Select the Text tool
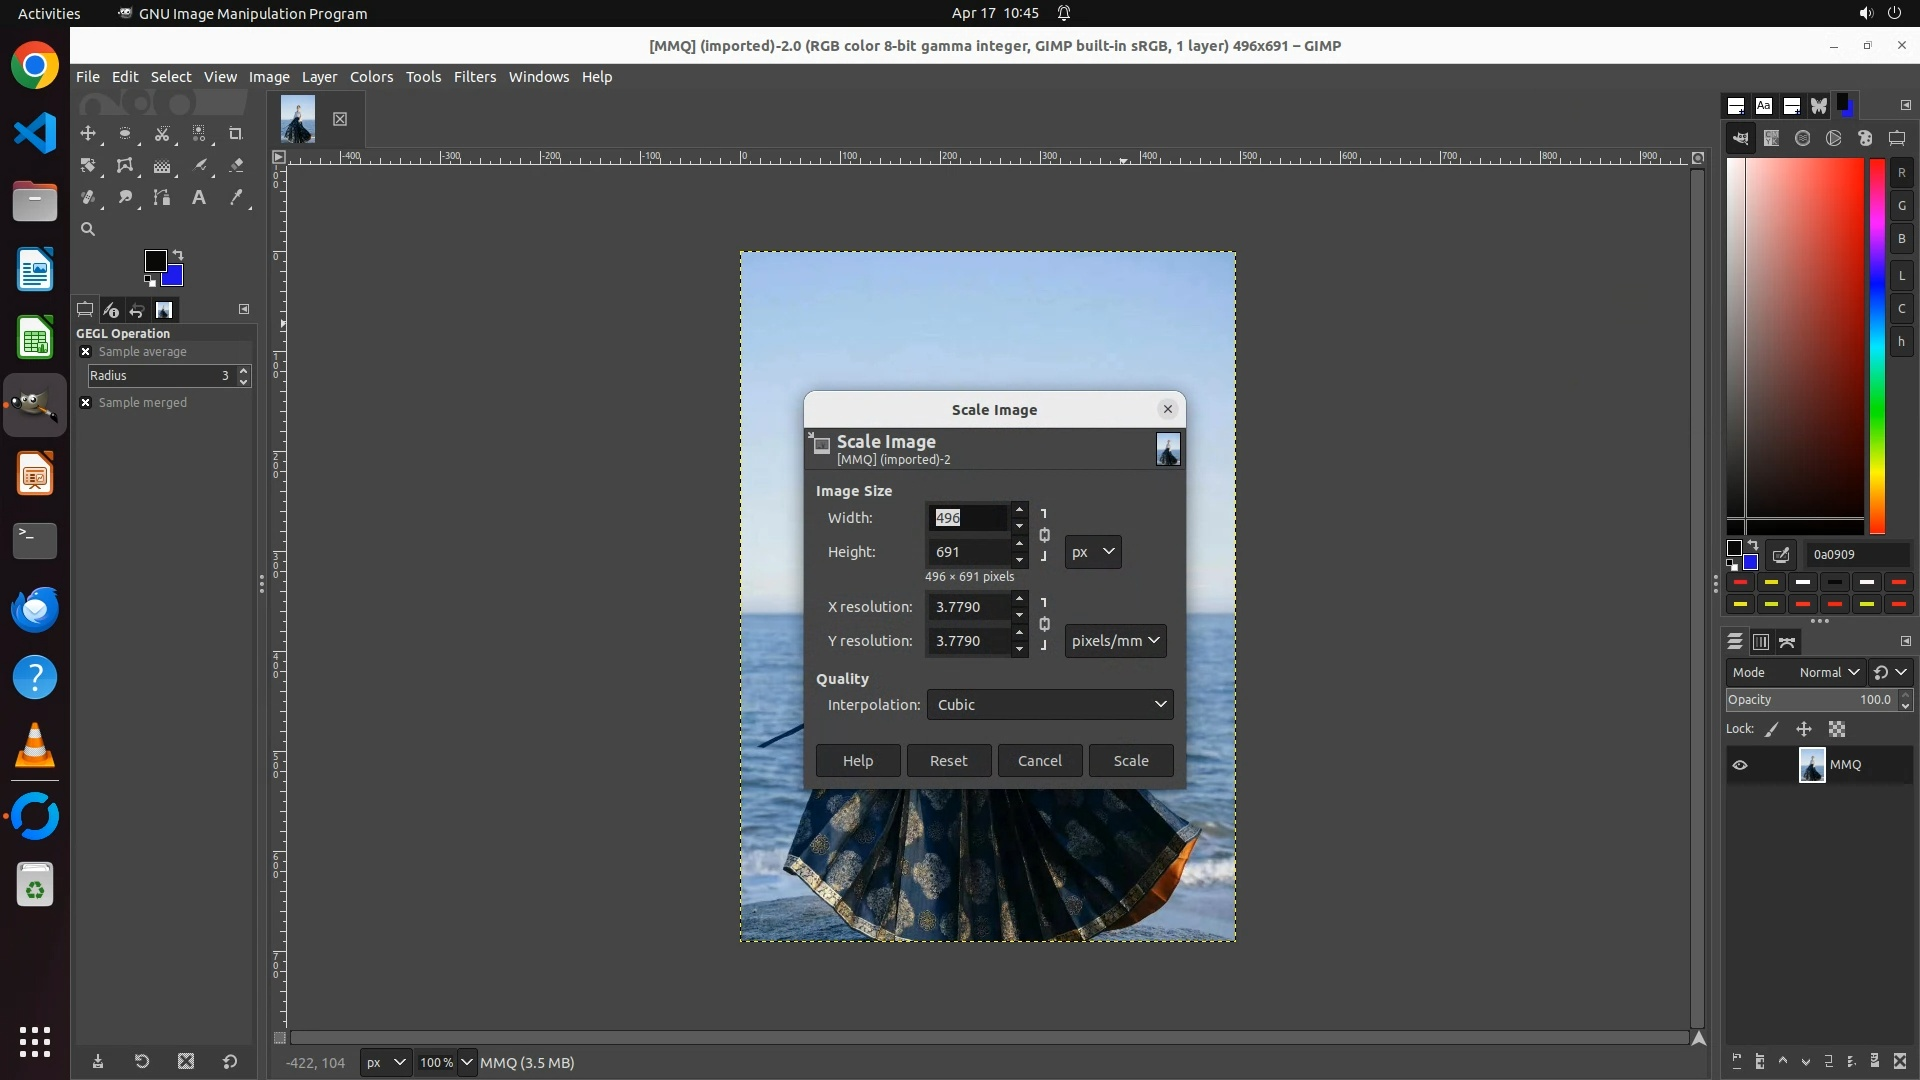 coord(199,198)
